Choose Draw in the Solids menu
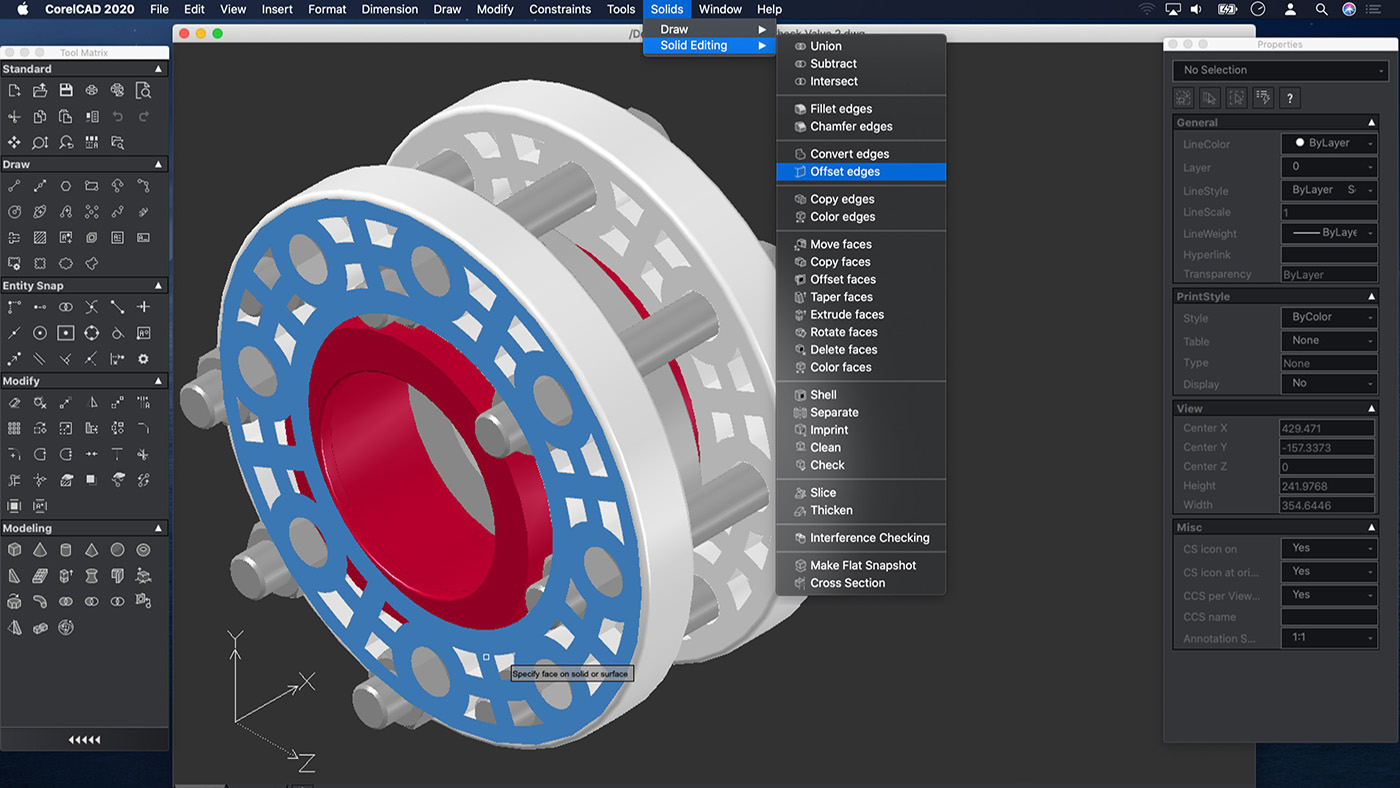Viewport: 1400px width, 788px height. pyautogui.click(x=709, y=29)
